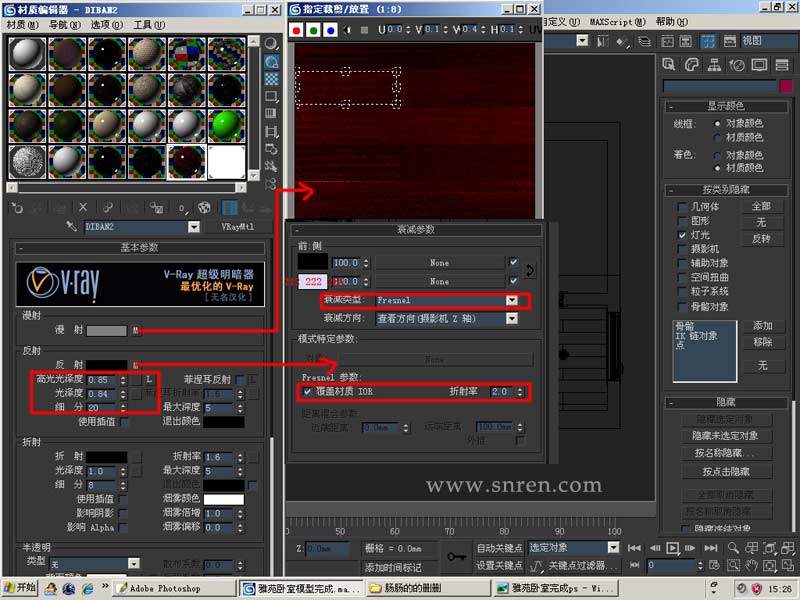The height and width of the screenshot is (600, 800).
Task: Open the Utilities command panel tab
Action: click(x=781, y=65)
